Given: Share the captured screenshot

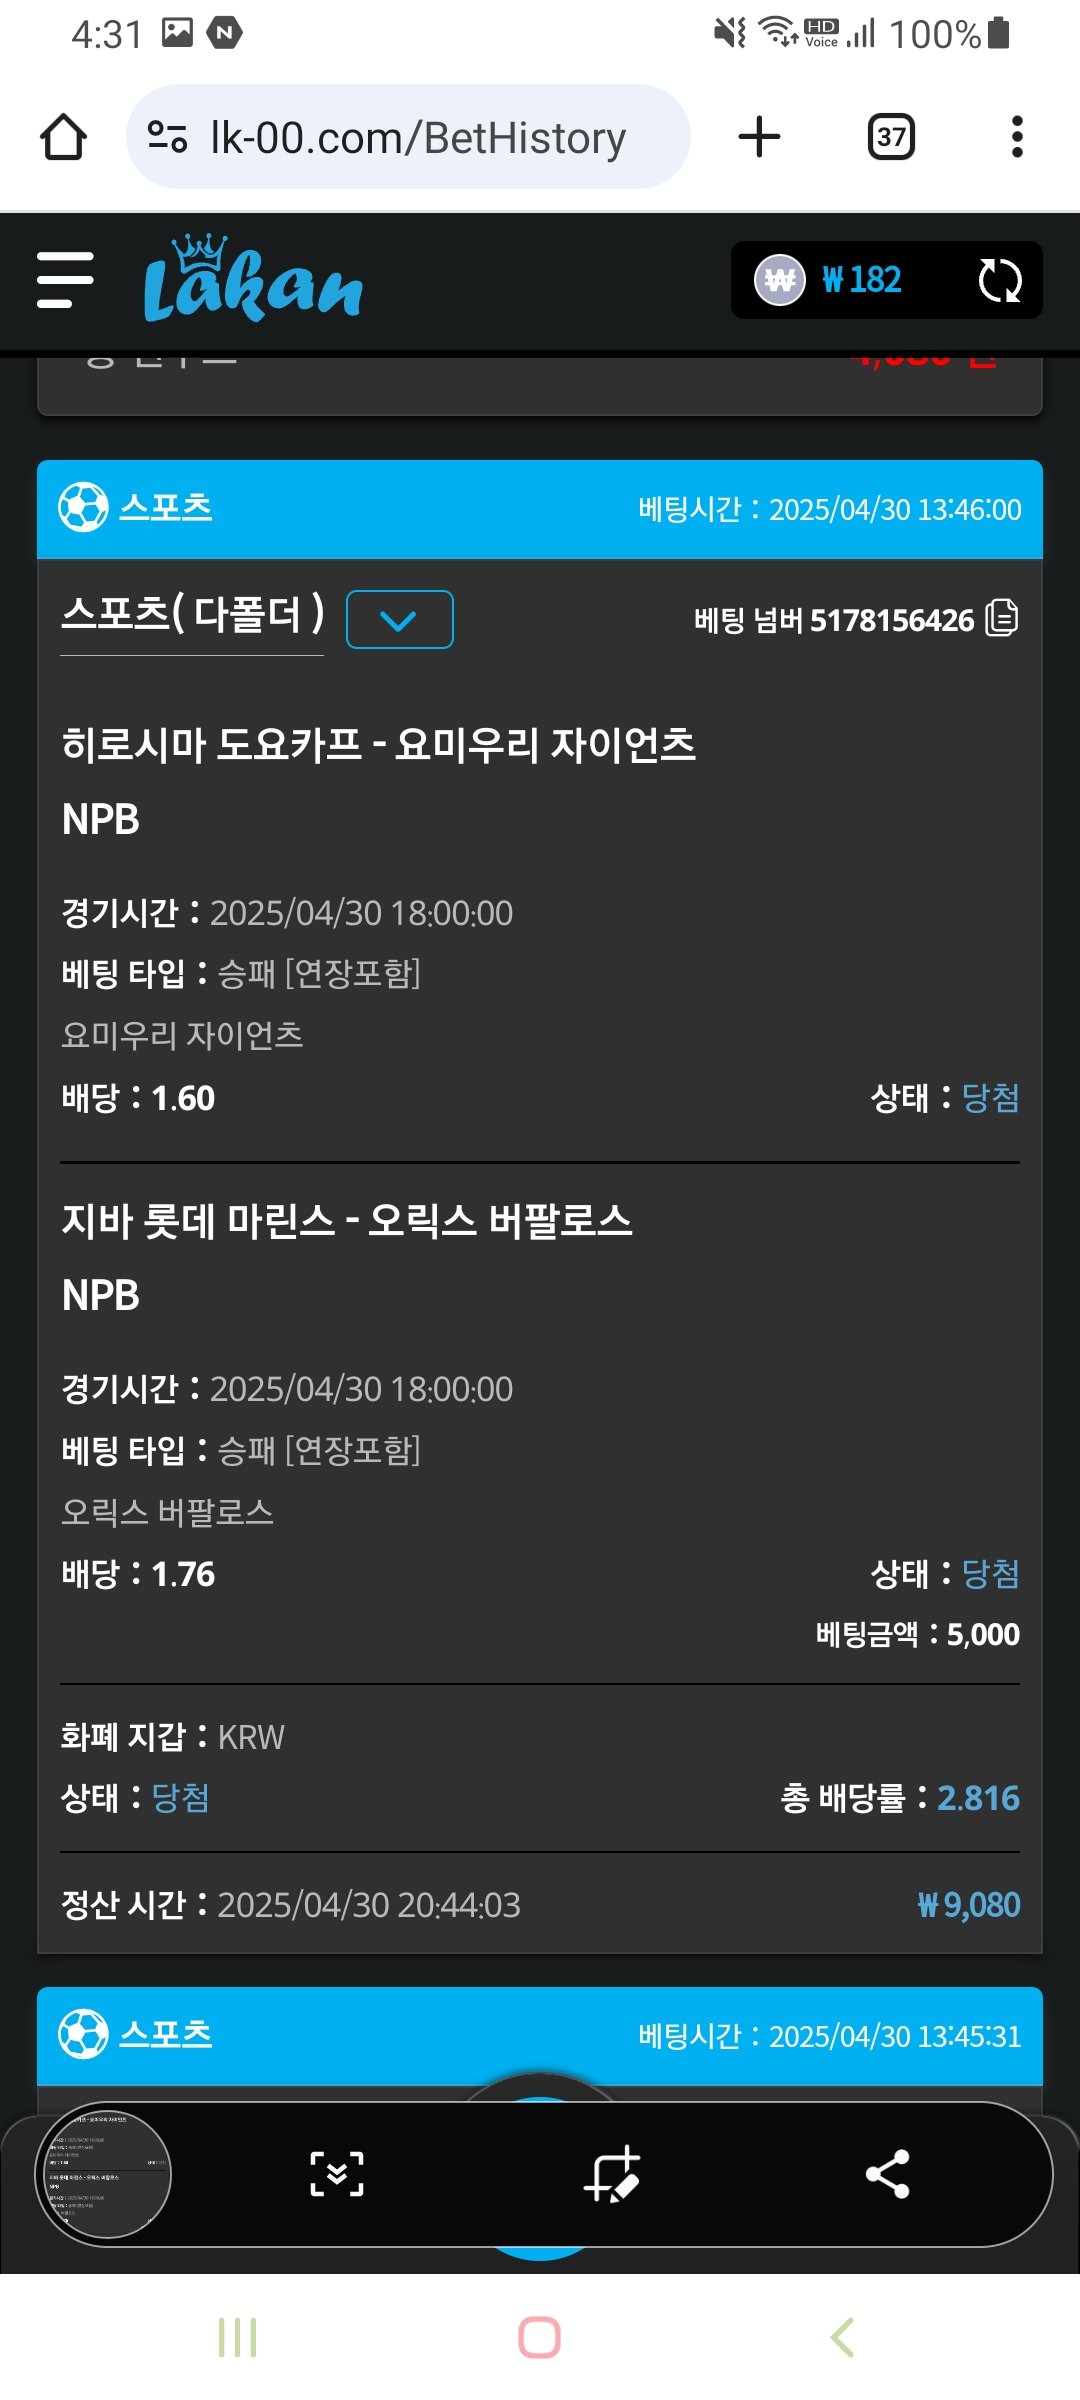Looking at the screenshot, I should [887, 2174].
